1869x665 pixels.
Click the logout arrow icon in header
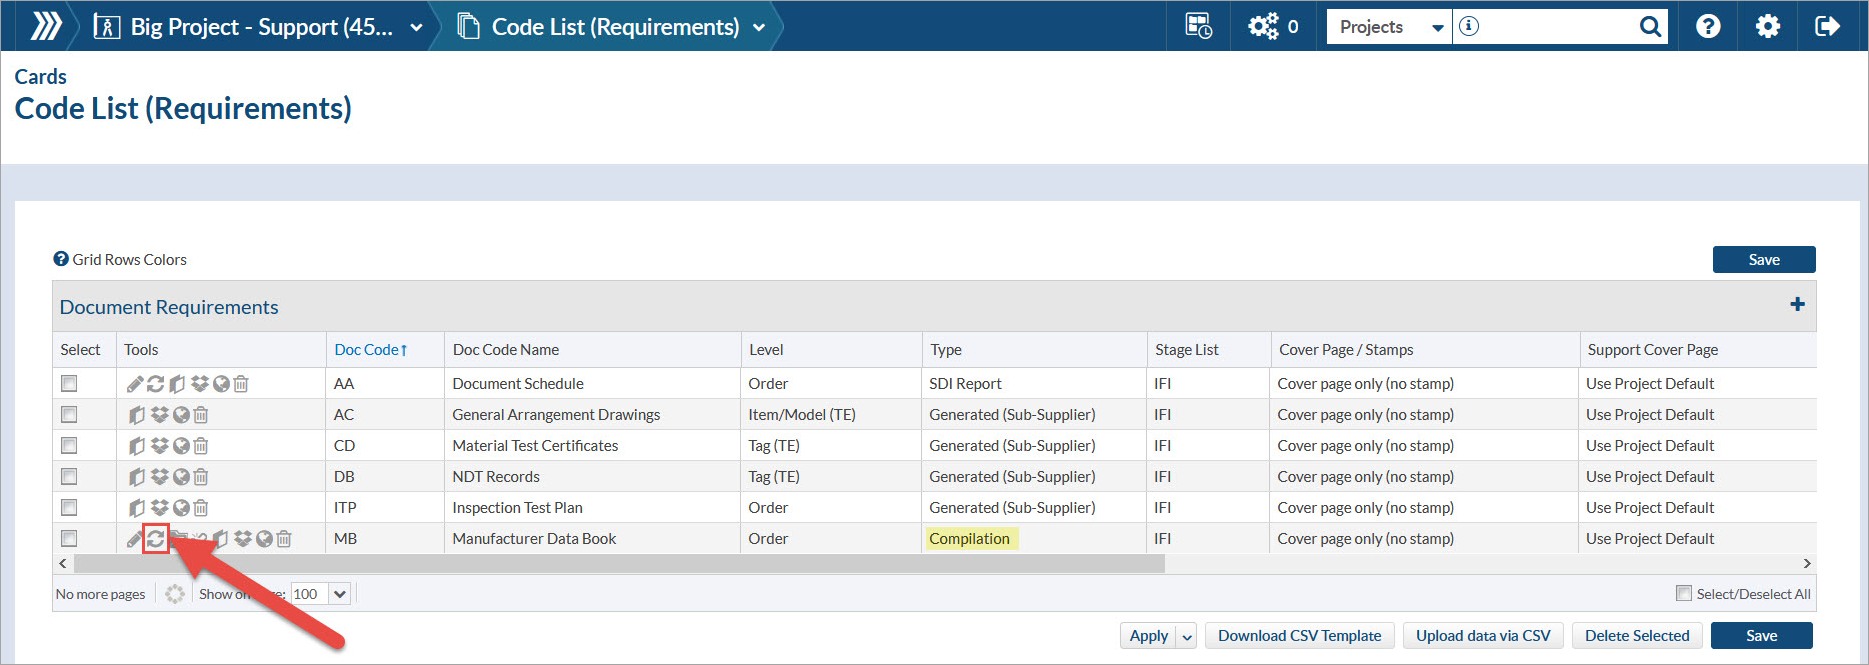1827,27
